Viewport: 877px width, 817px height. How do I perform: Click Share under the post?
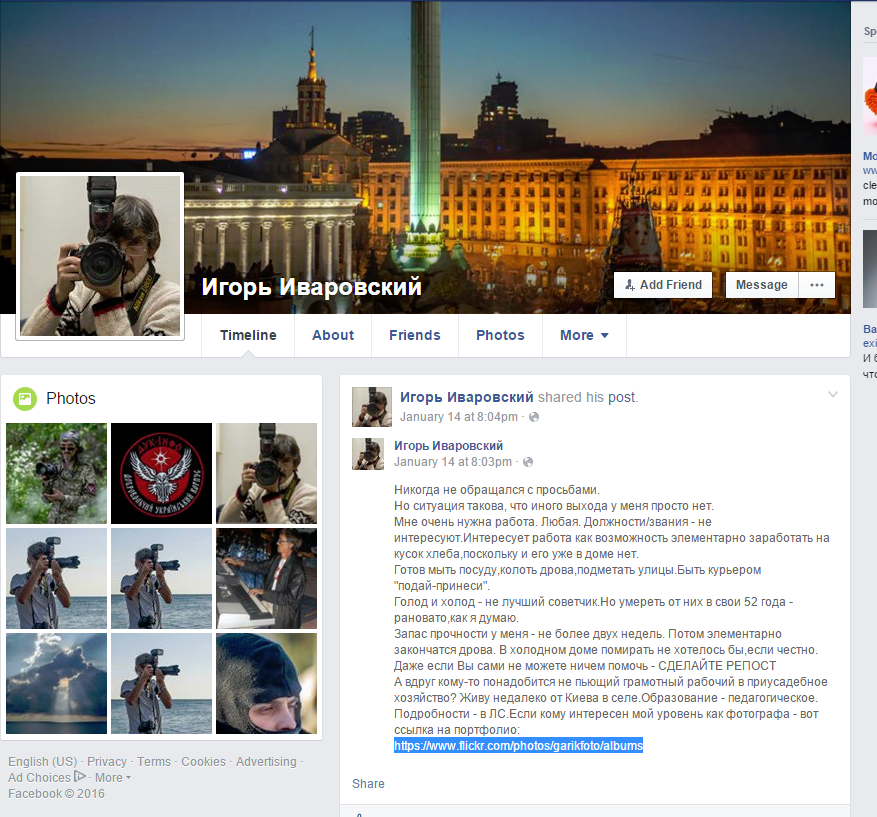click(x=368, y=784)
